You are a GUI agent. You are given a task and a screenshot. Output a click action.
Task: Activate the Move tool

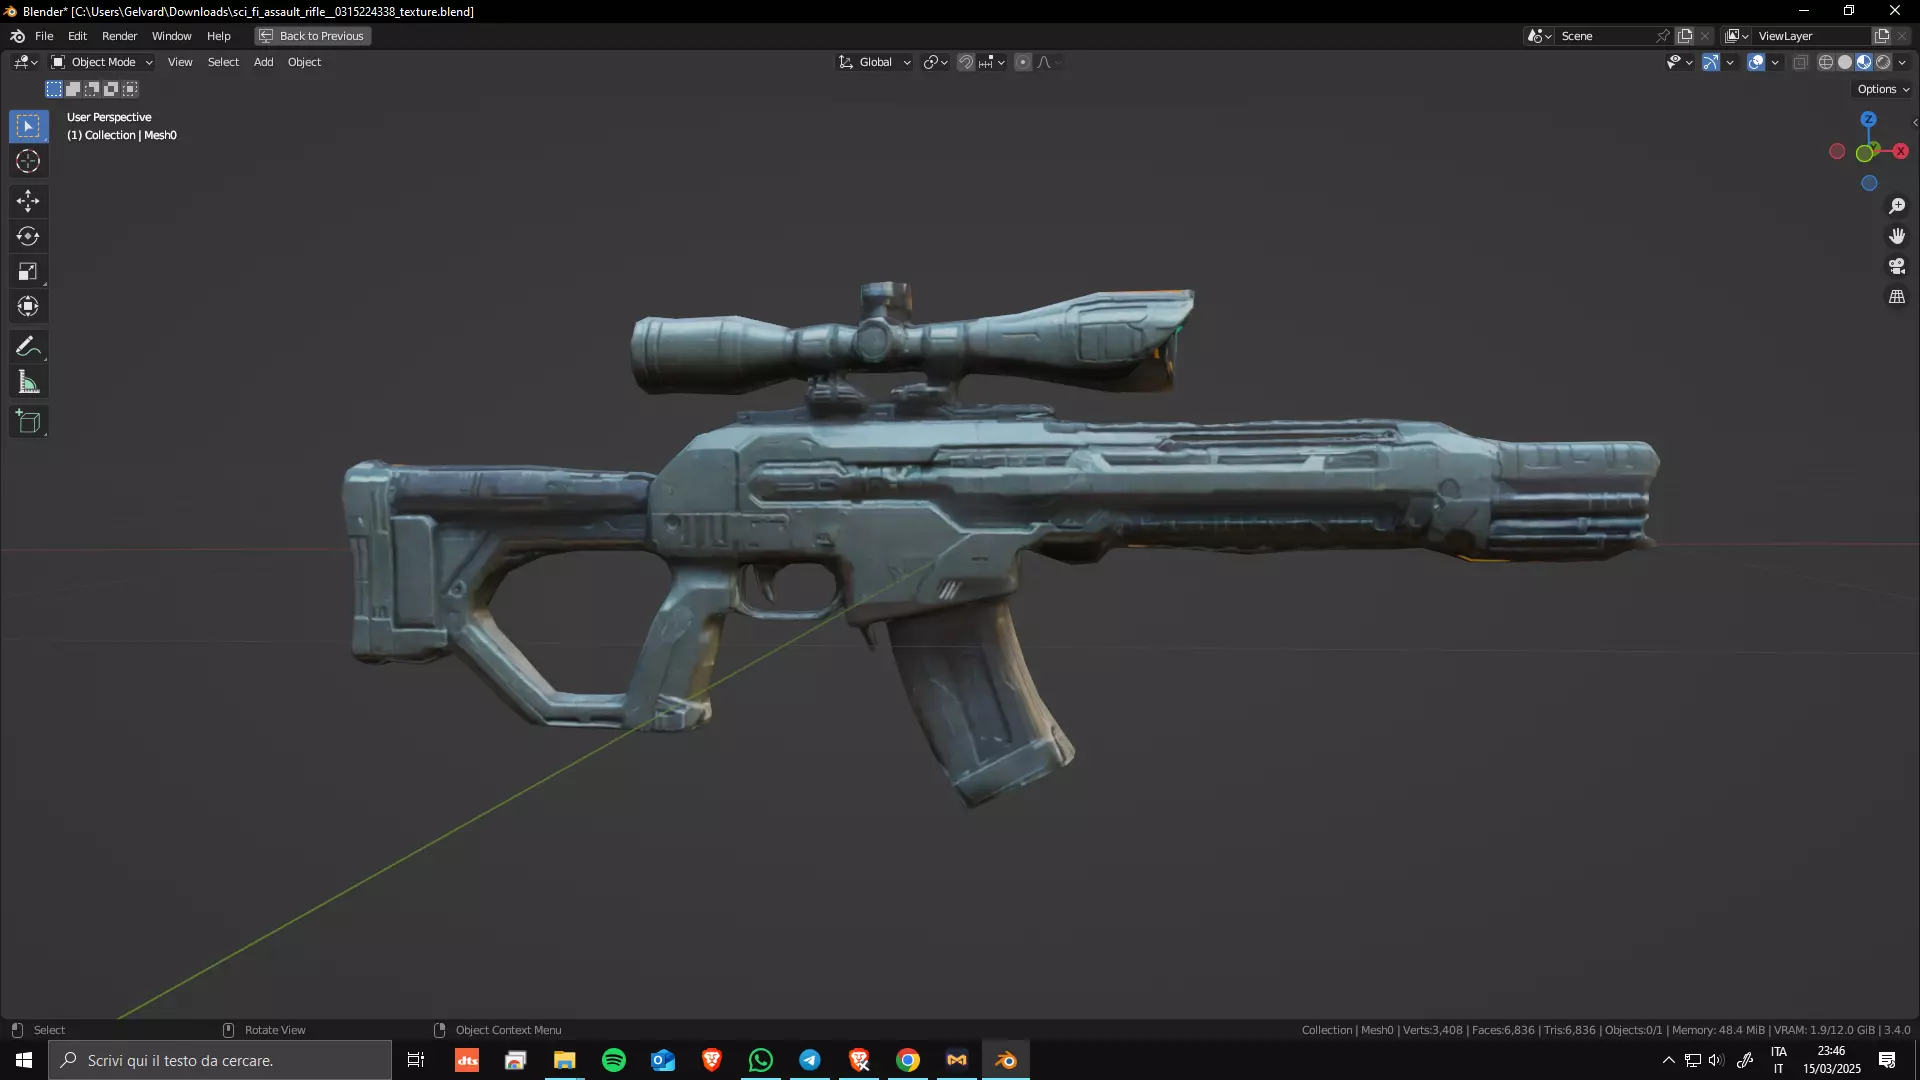pyautogui.click(x=28, y=201)
